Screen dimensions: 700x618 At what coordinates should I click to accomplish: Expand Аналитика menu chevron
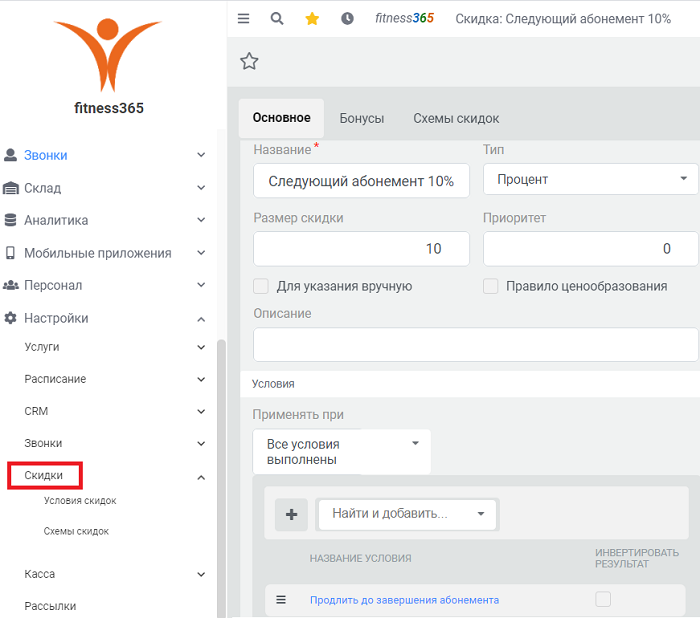tap(201, 220)
